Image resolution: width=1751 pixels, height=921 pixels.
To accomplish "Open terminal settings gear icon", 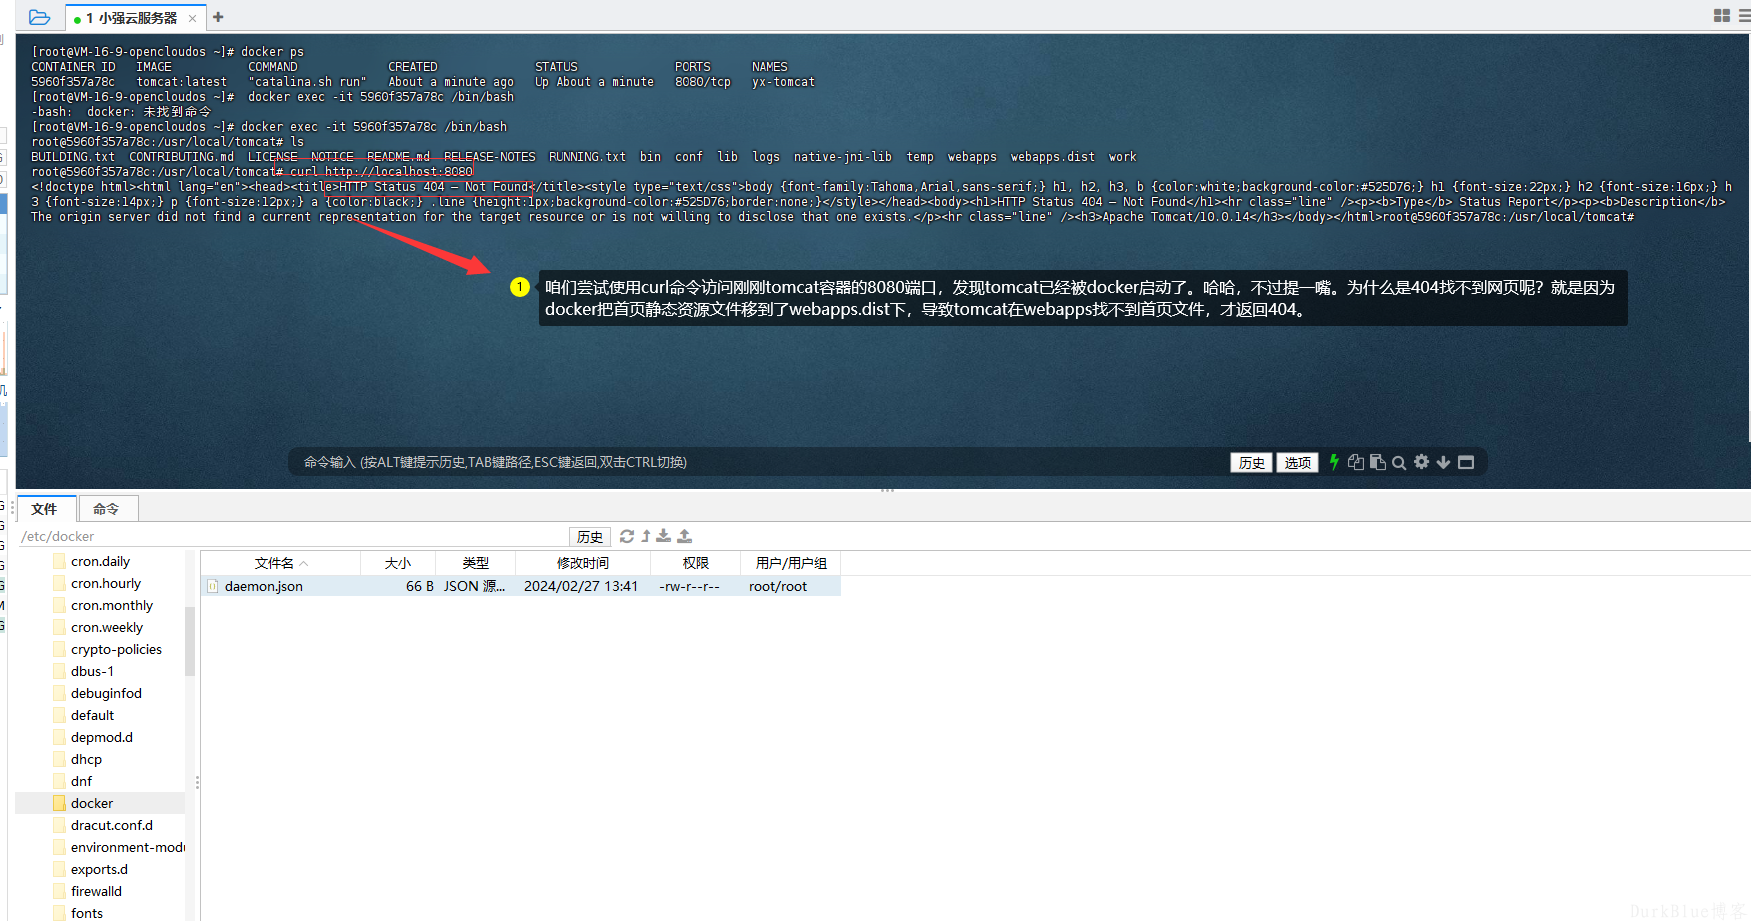I will click(x=1421, y=462).
